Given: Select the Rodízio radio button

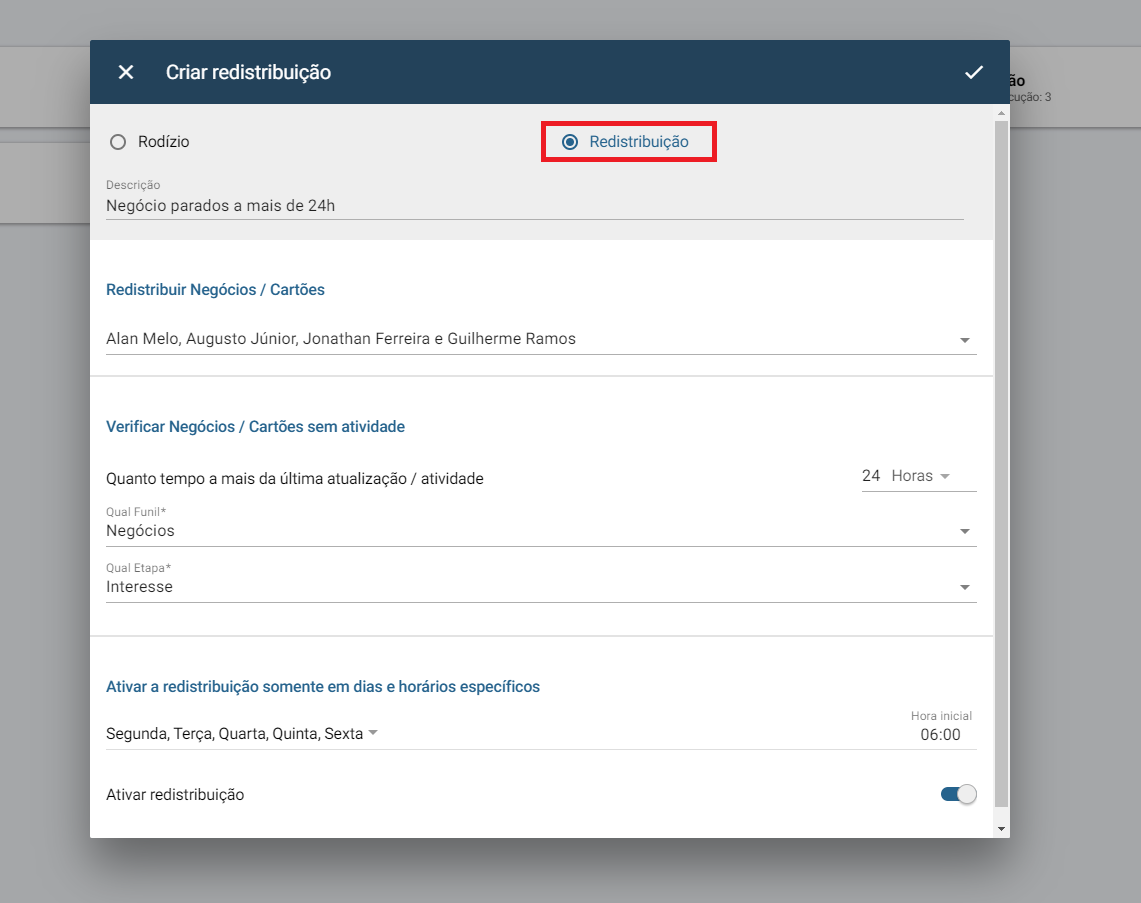Looking at the screenshot, I should 118,142.
